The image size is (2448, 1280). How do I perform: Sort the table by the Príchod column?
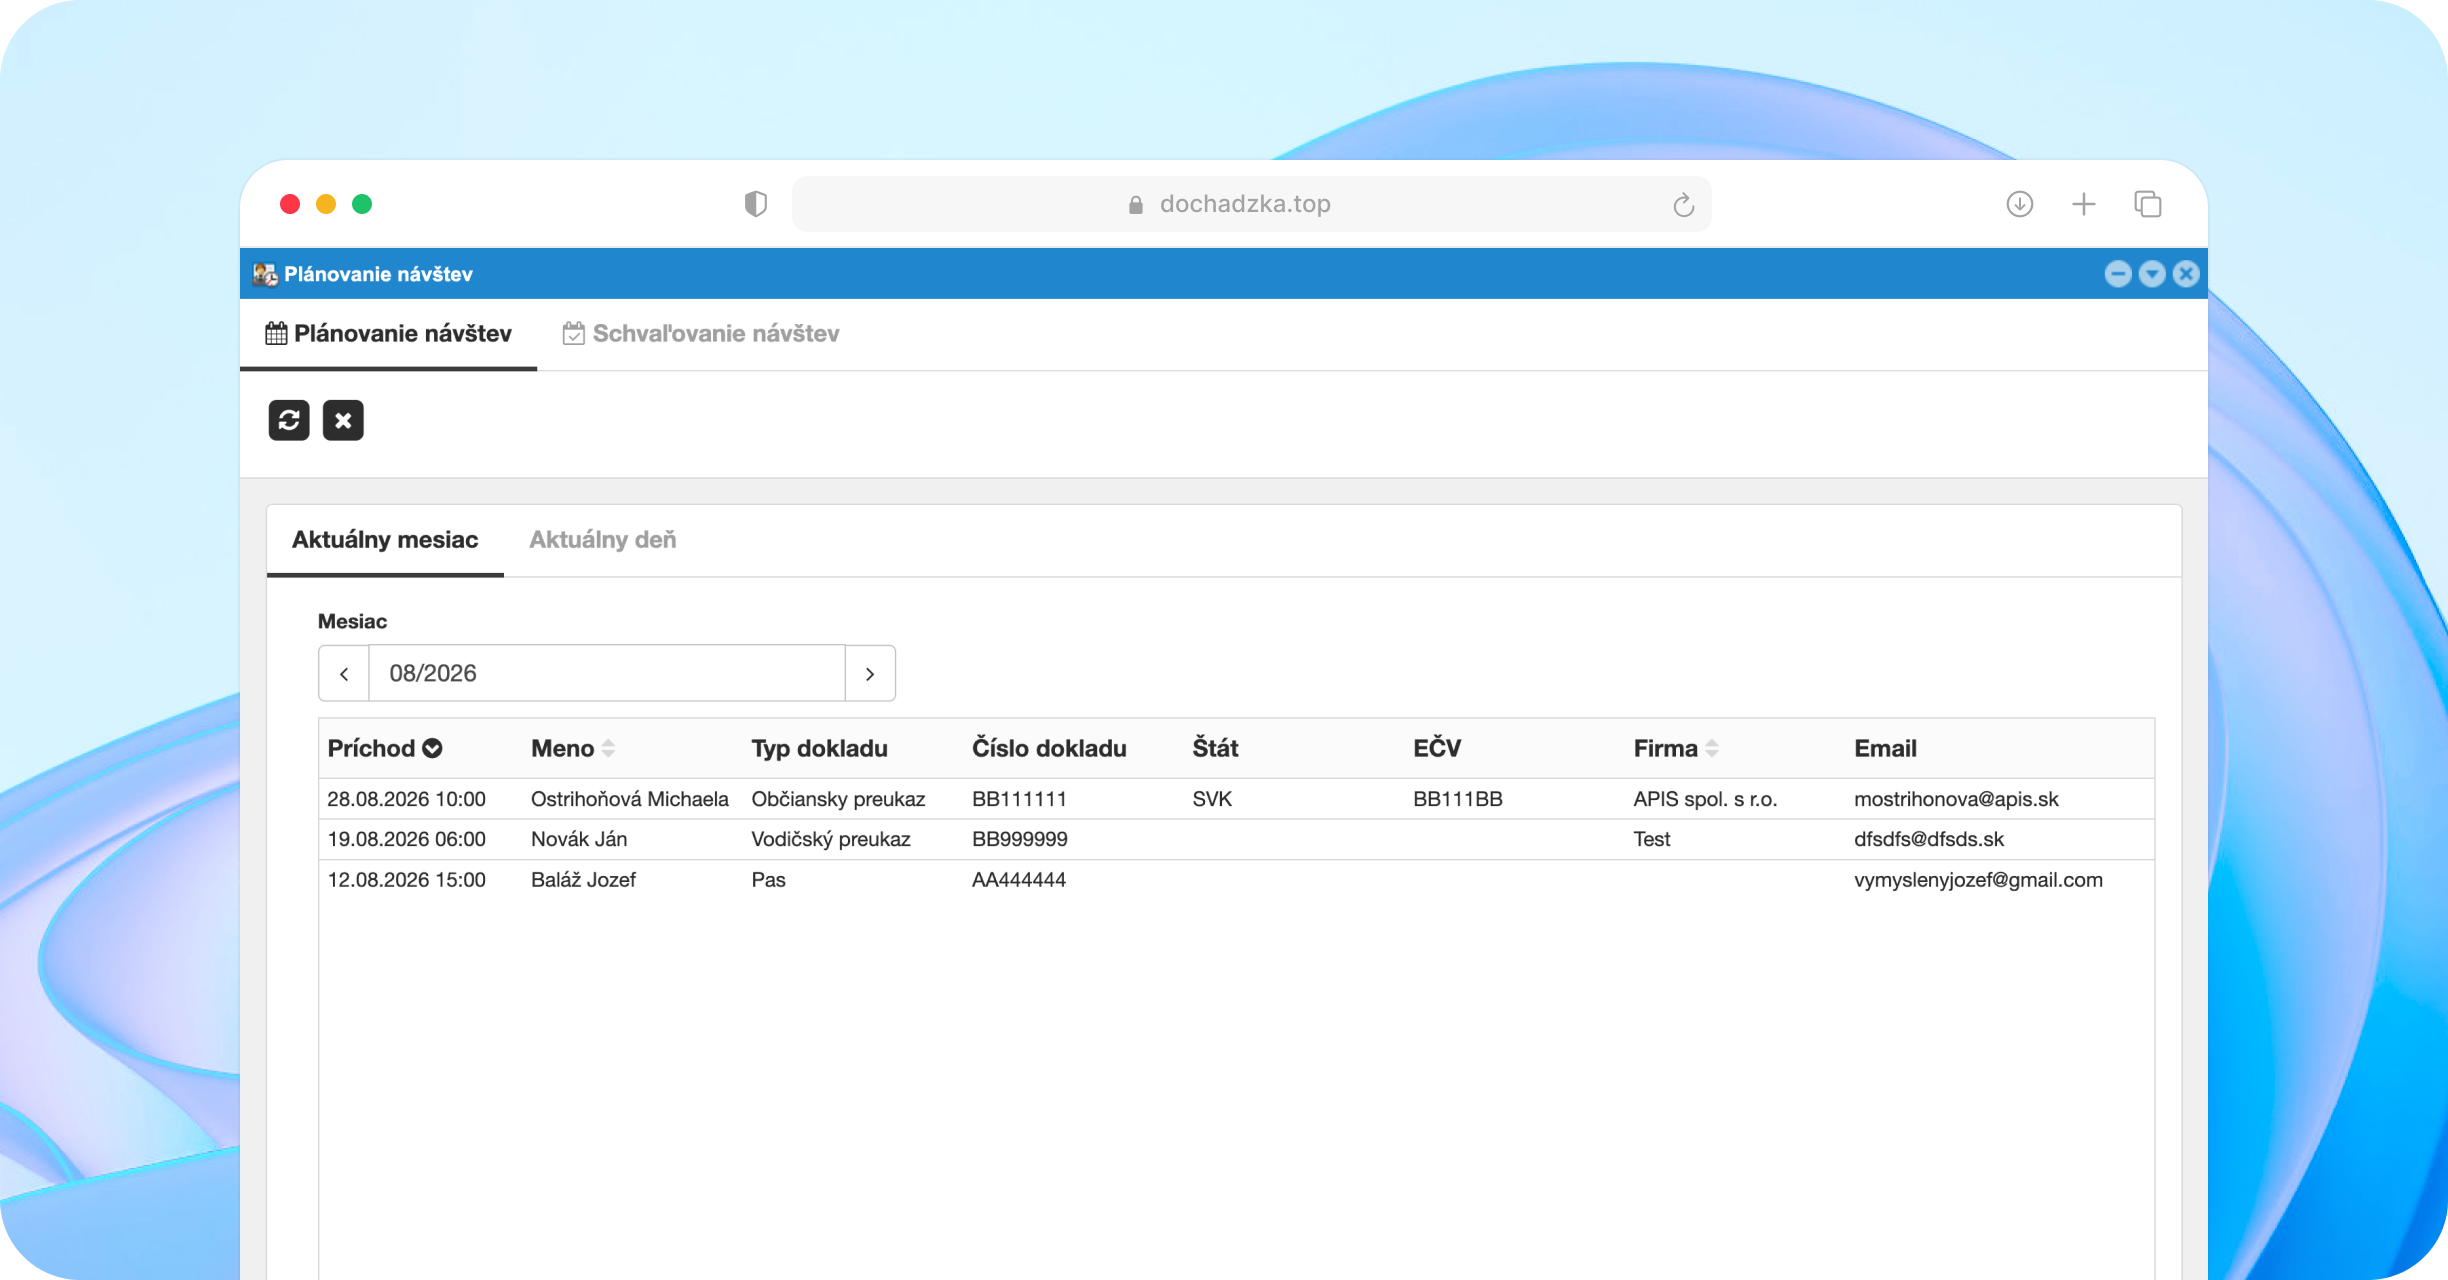(x=385, y=748)
